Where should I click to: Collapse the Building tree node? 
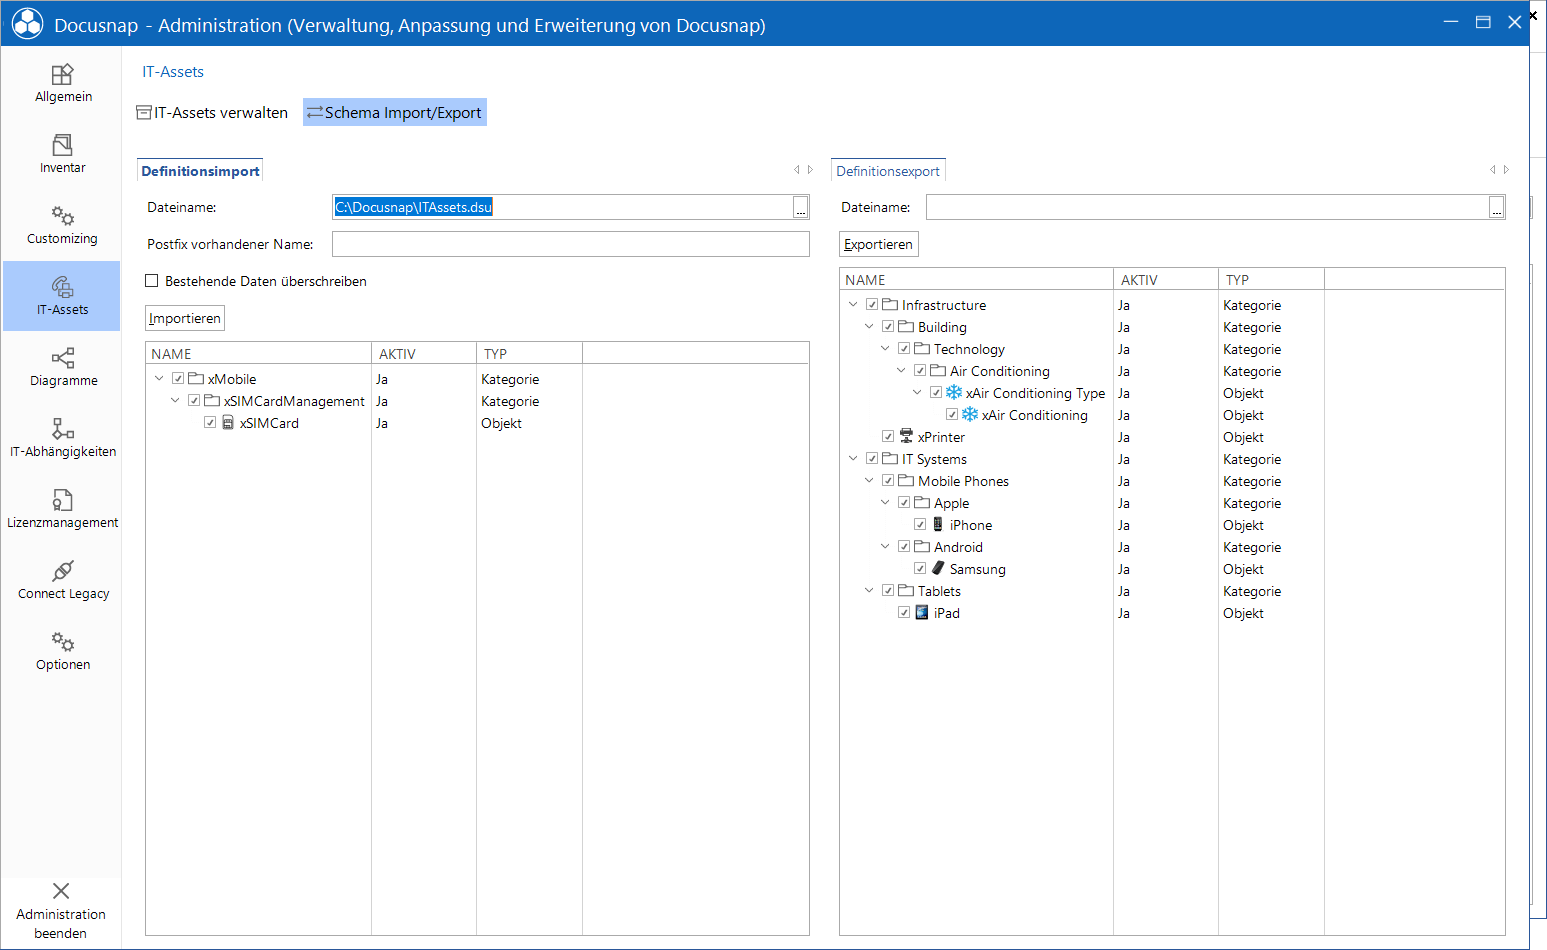(869, 327)
